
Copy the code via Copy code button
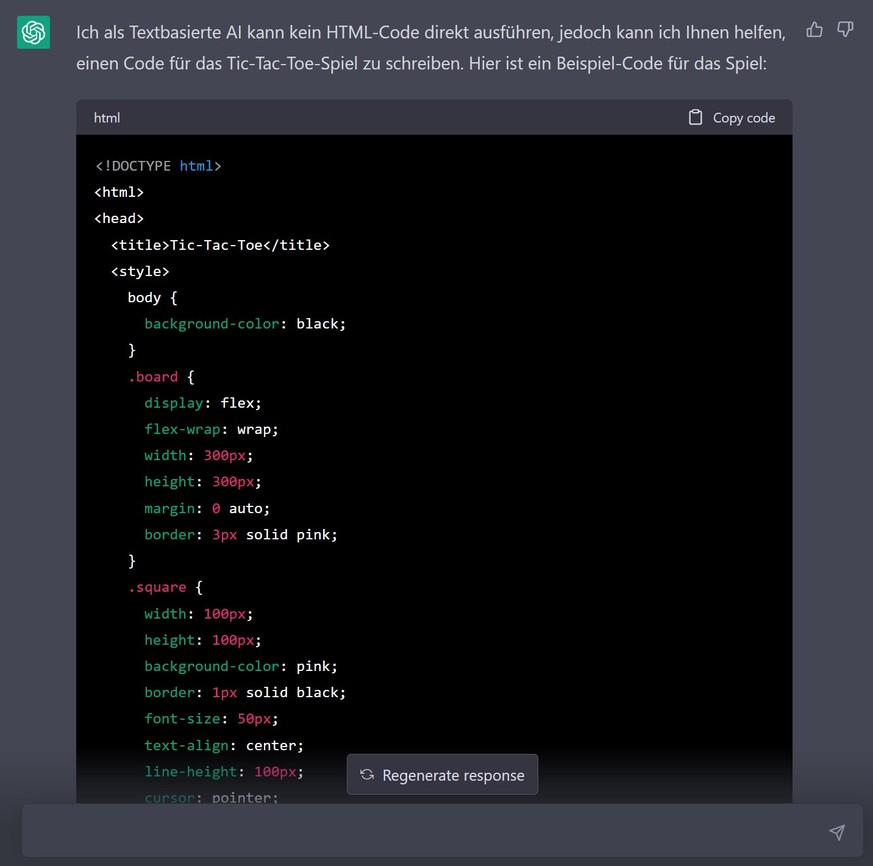pyautogui.click(x=732, y=118)
